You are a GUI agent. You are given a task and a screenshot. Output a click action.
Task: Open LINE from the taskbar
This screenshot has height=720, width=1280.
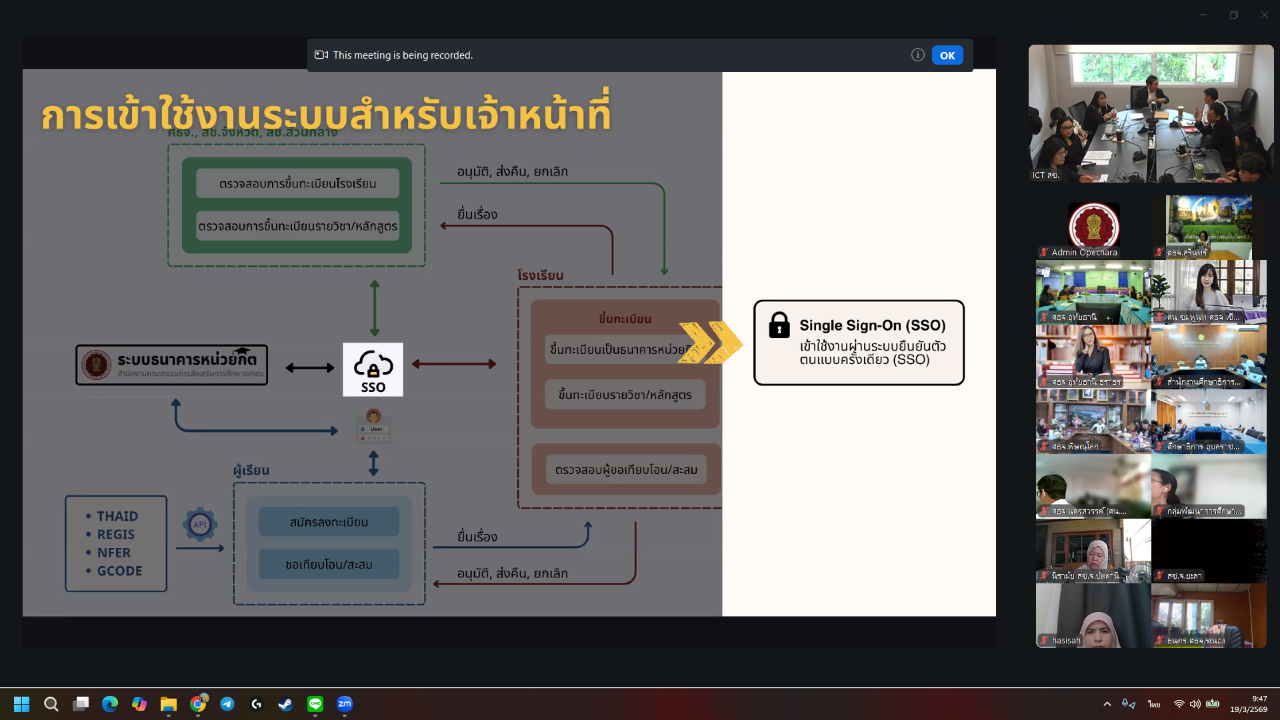[315, 704]
